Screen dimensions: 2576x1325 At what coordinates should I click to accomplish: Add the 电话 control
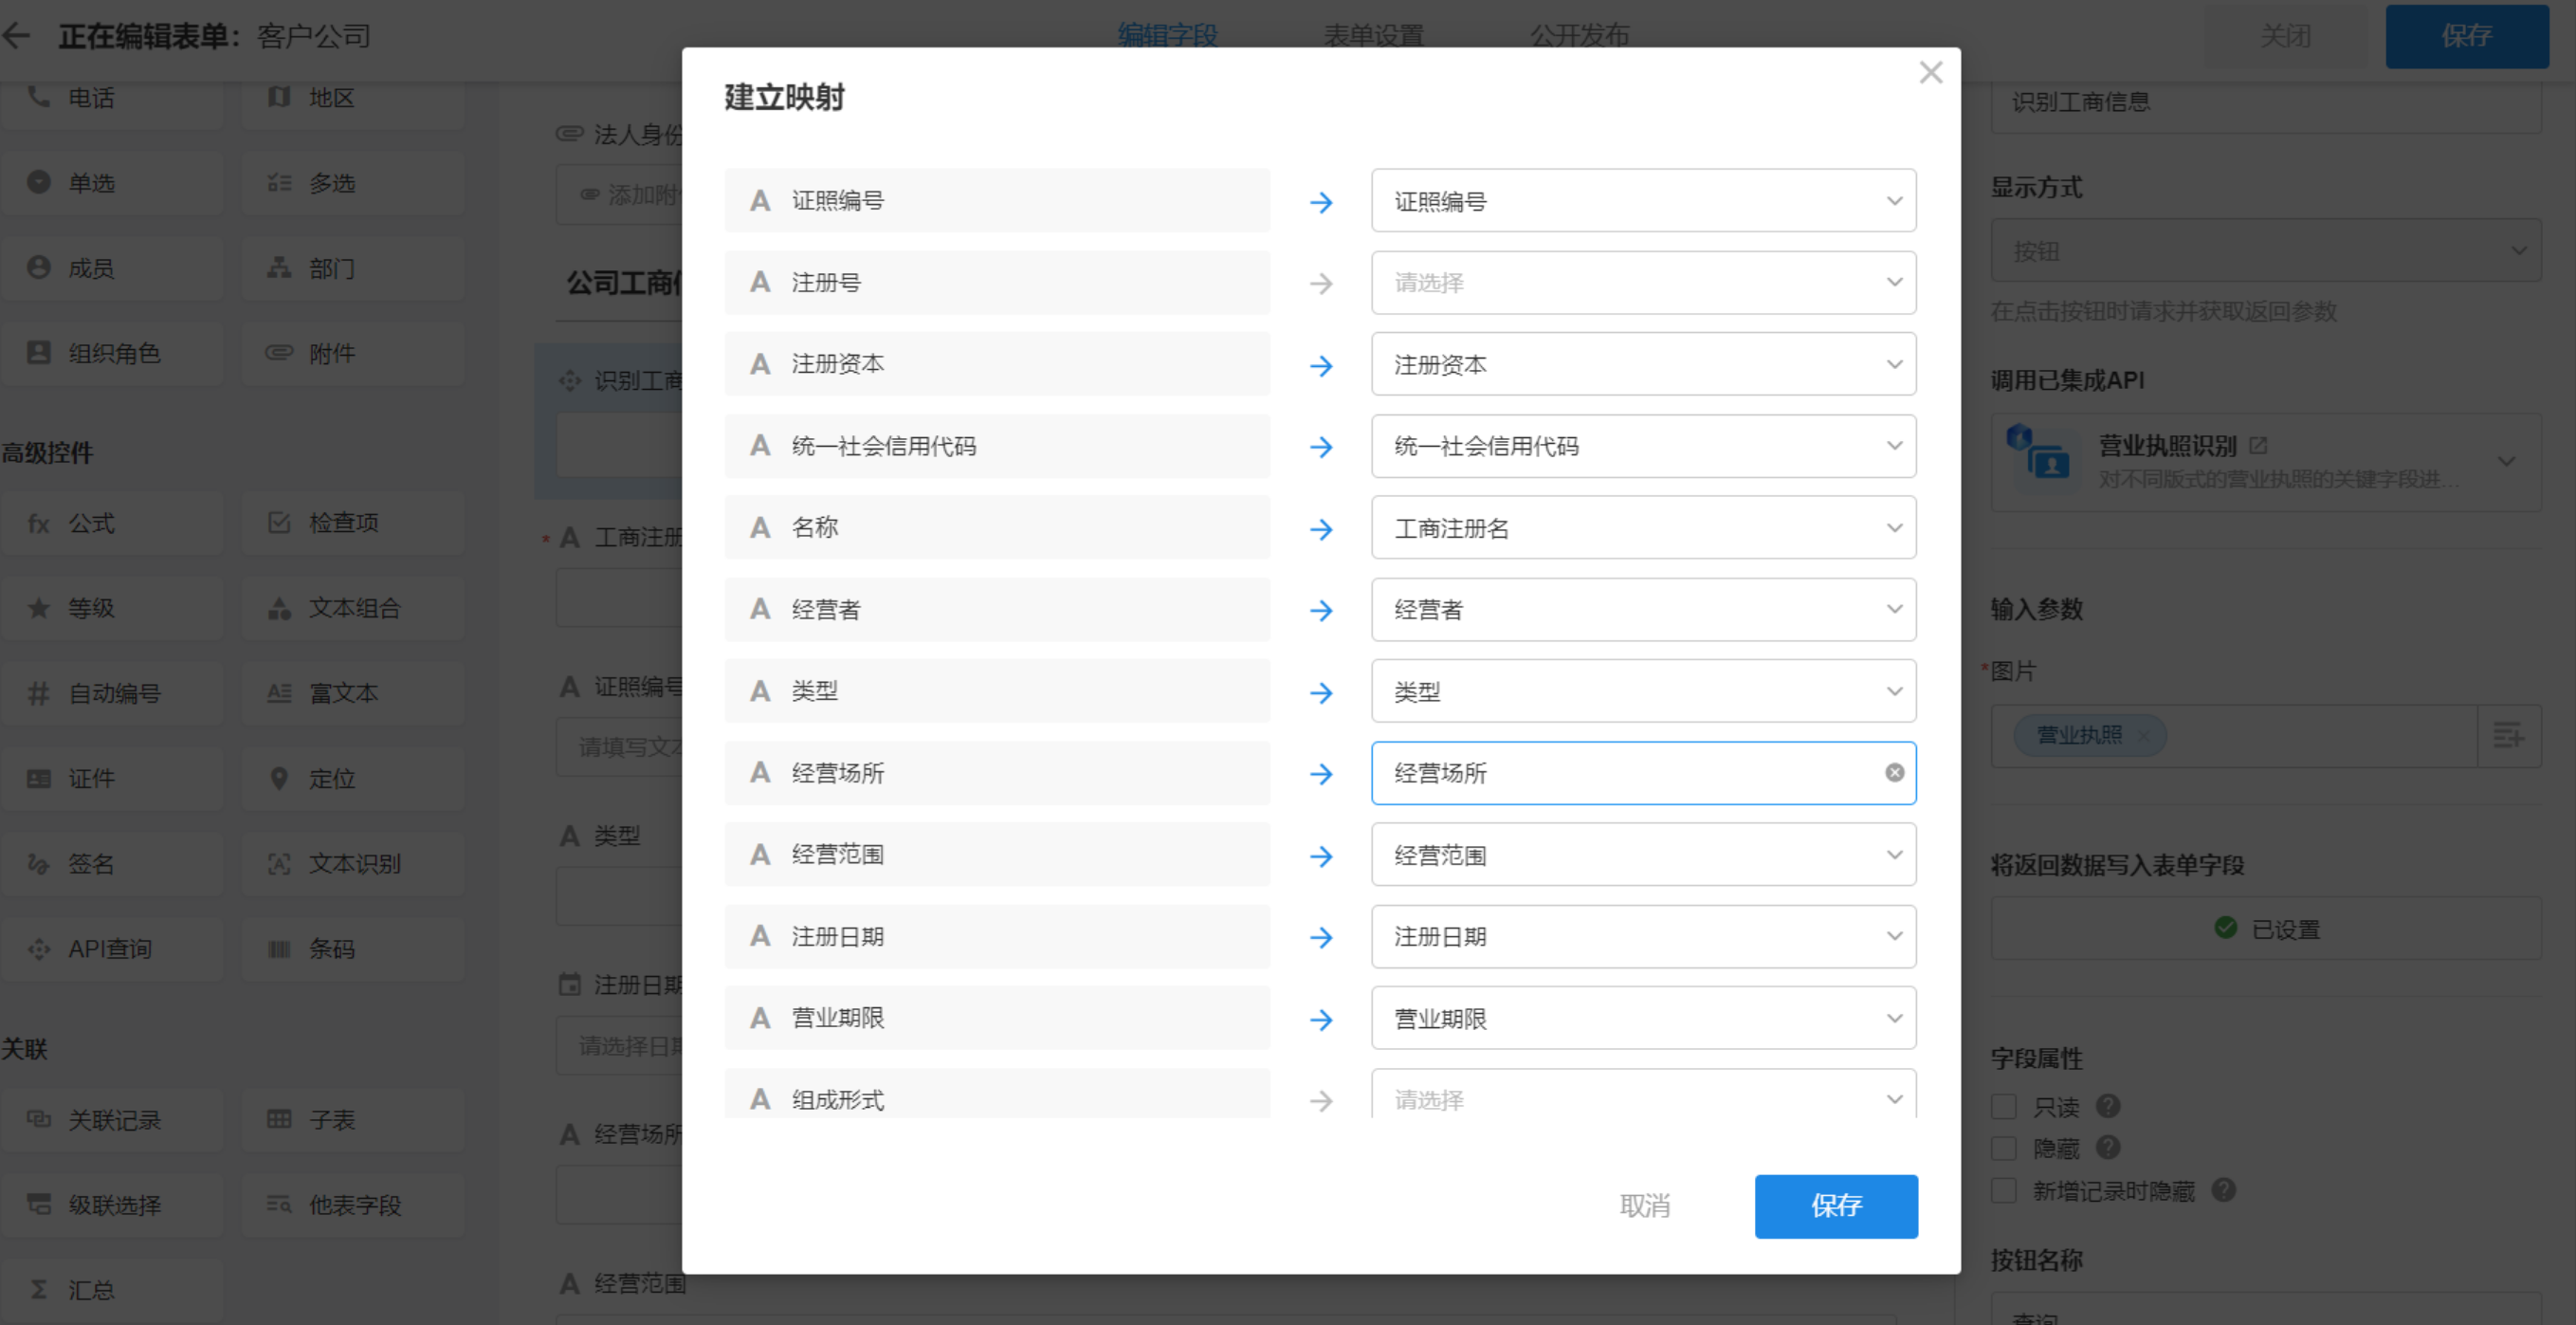click(x=112, y=98)
